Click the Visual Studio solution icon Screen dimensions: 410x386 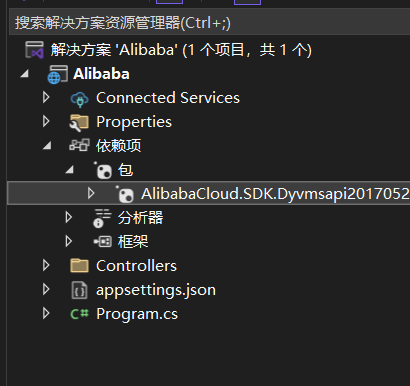click(35, 50)
